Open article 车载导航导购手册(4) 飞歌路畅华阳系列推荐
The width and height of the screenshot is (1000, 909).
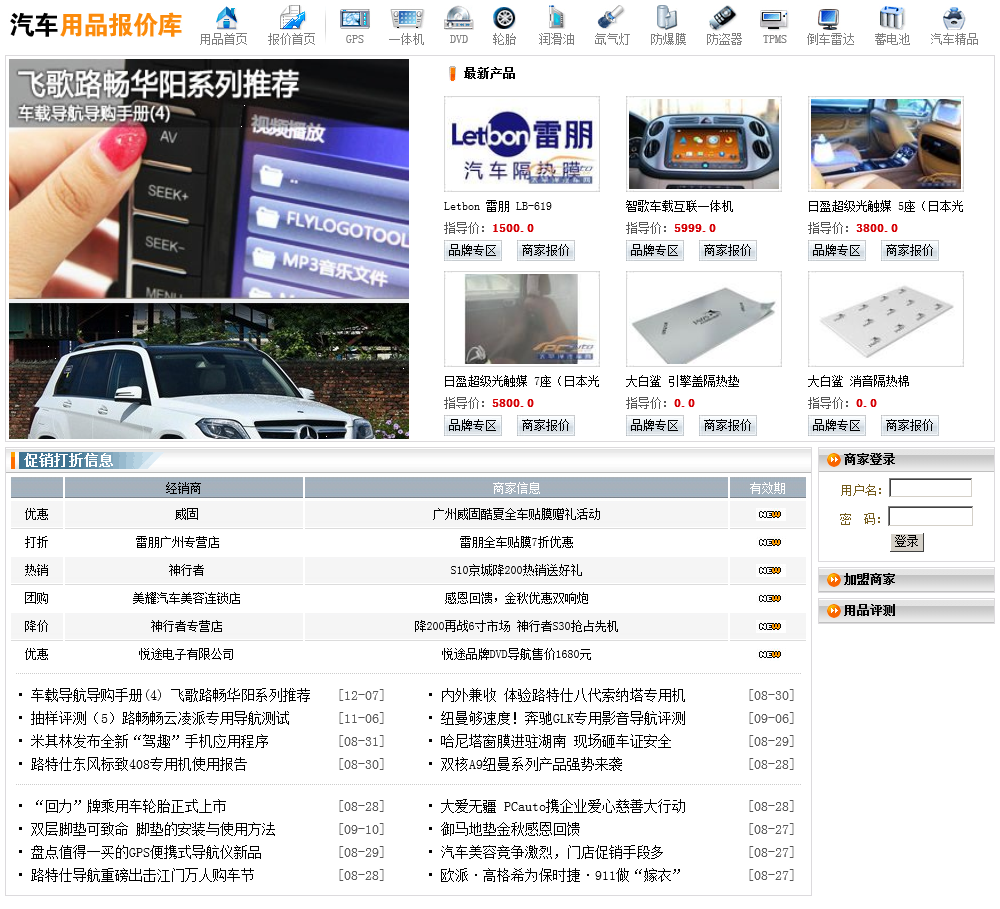click(x=171, y=695)
